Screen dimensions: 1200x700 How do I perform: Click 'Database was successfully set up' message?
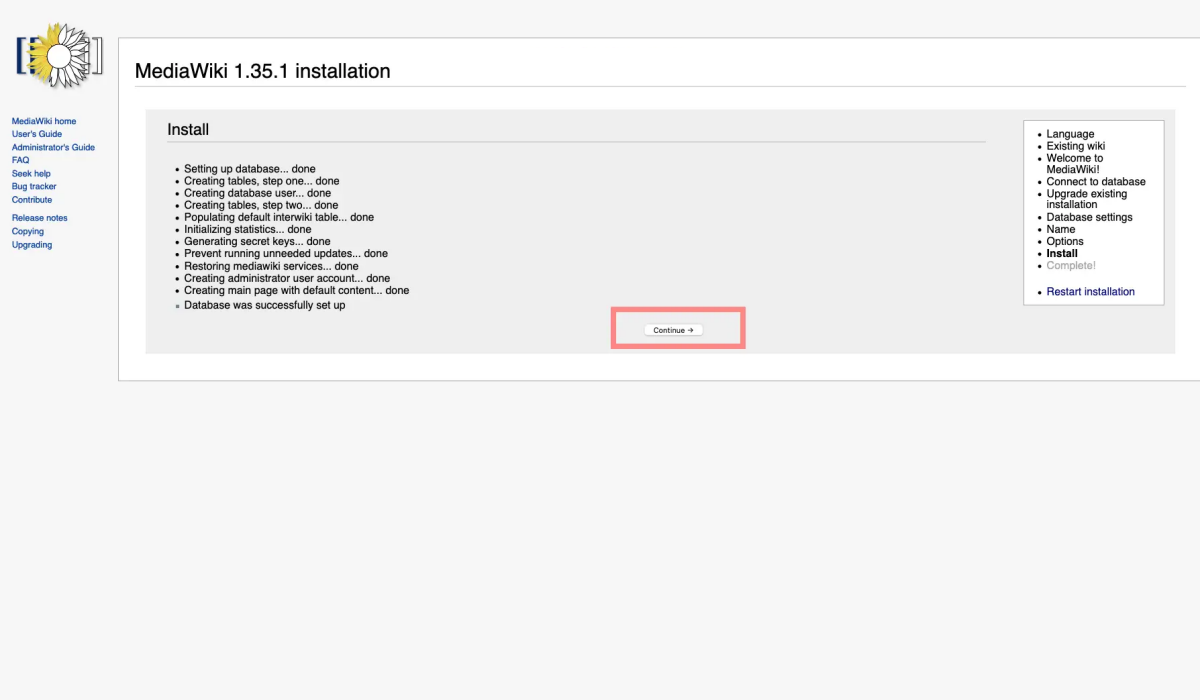(265, 305)
